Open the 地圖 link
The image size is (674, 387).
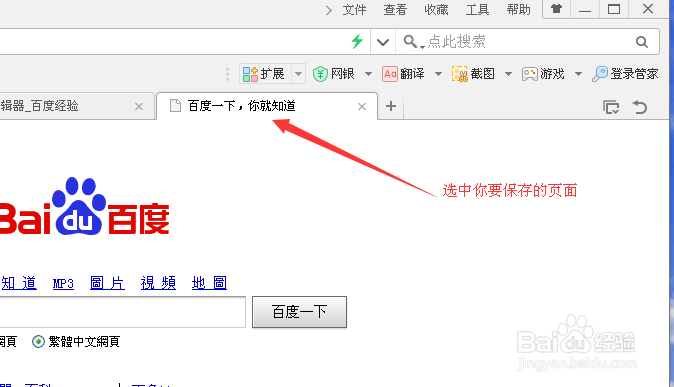point(209,283)
